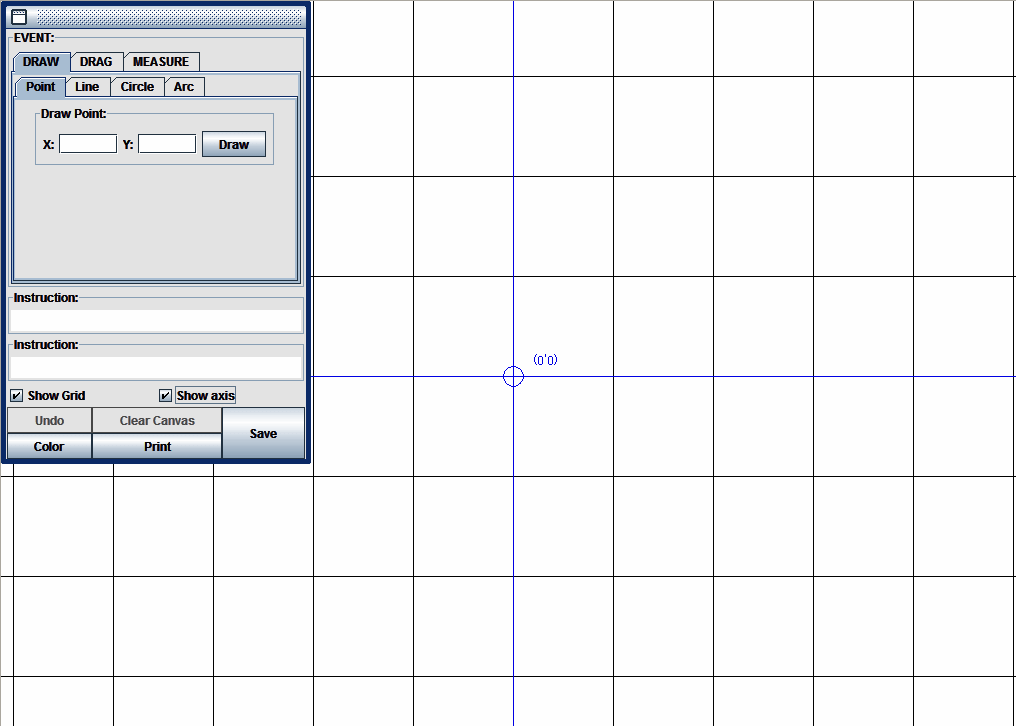This screenshot has width=1016, height=726.
Task: Click the Undo button
Action: [x=49, y=421]
